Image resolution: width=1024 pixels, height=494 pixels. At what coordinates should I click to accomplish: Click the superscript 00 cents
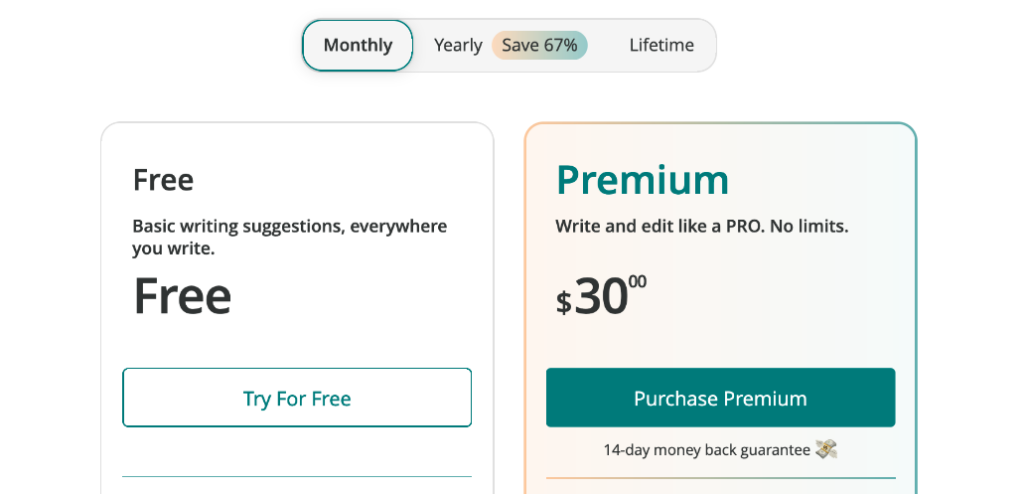point(637,282)
